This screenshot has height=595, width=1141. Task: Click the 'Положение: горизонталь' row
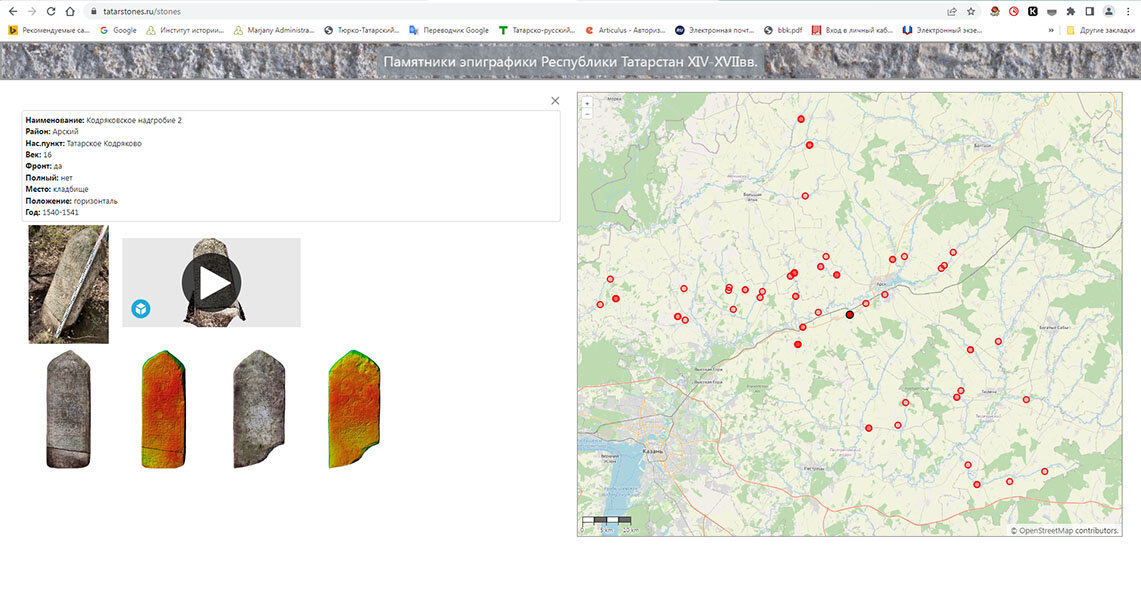point(71,201)
